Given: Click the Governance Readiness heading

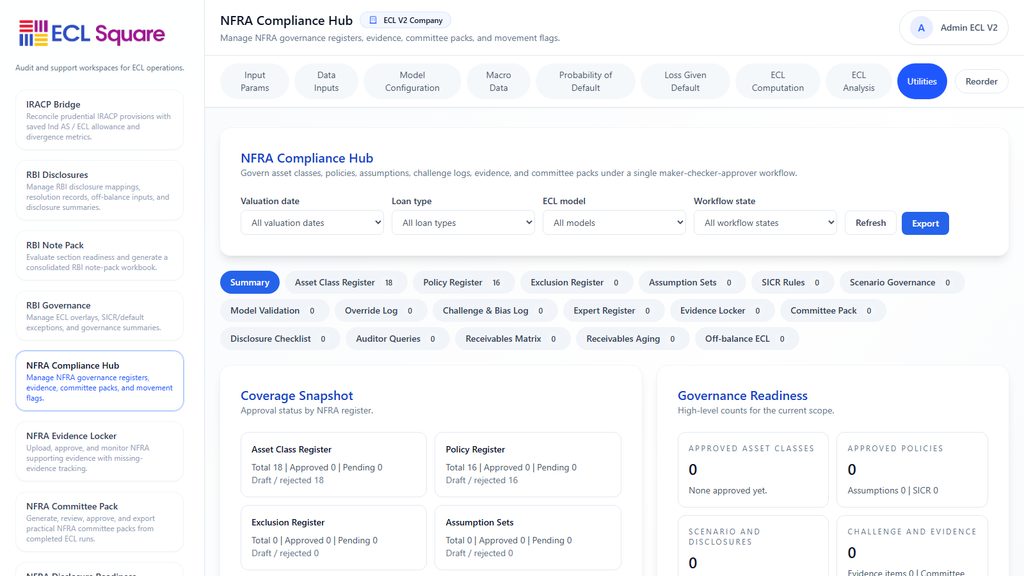Looking at the screenshot, I should (743, 396).
